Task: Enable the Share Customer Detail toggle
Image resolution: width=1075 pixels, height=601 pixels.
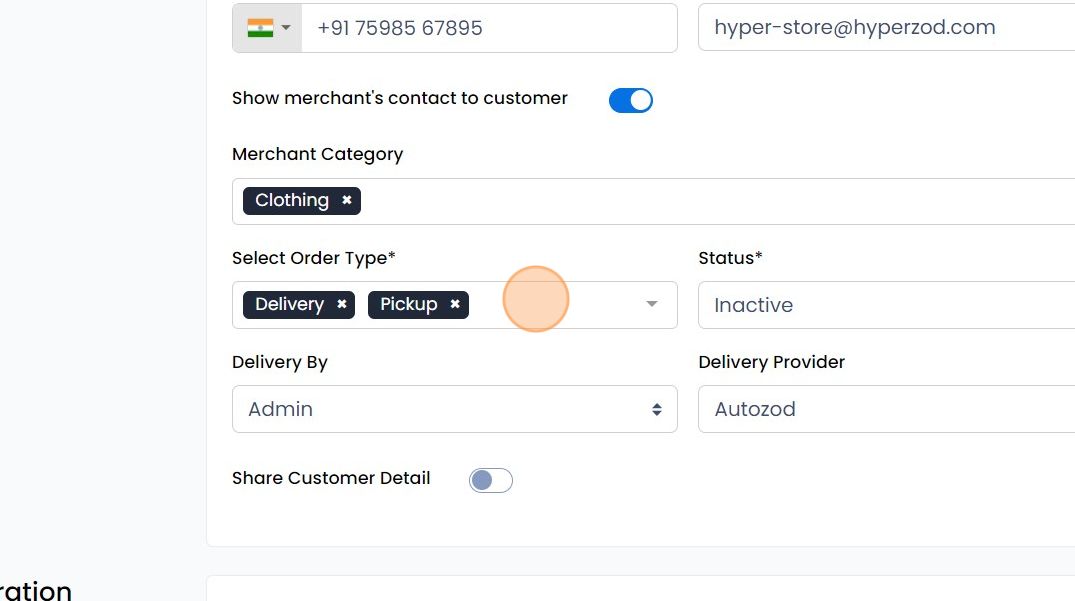Action: point(490,480)
